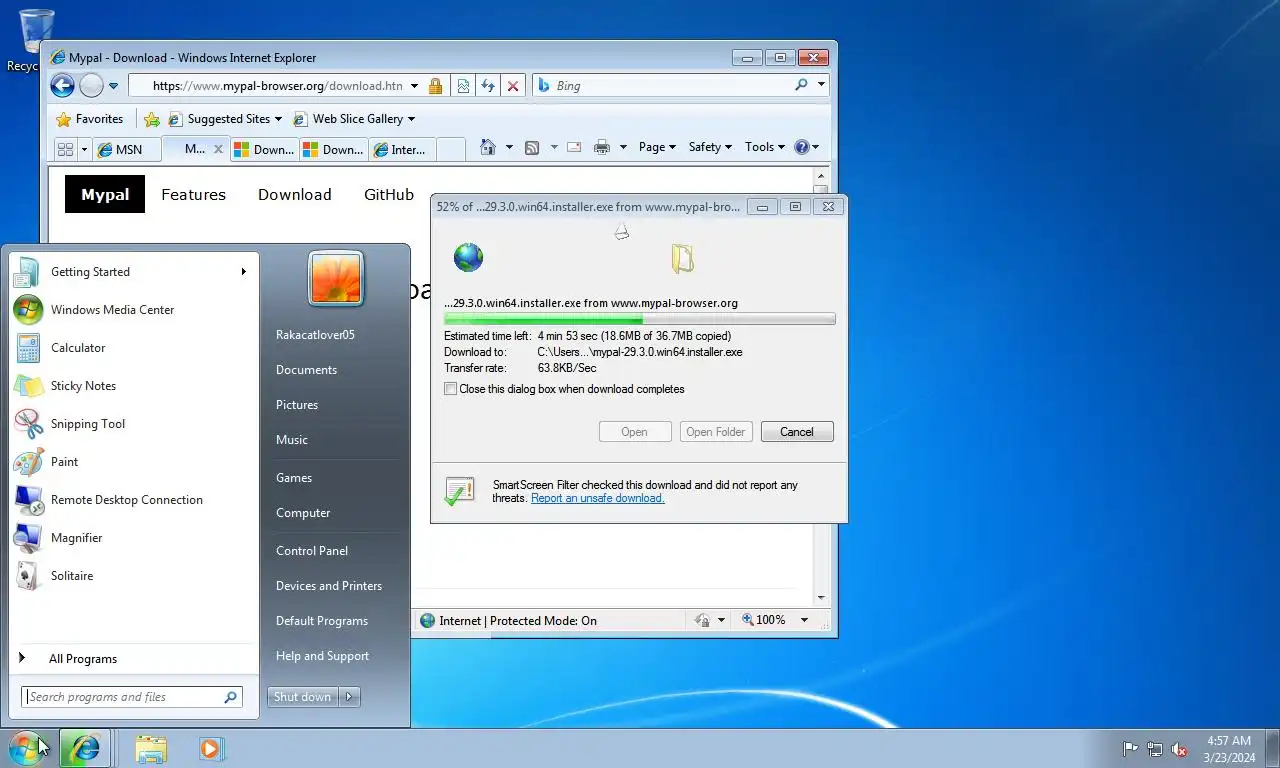Viewport: 1280px width, 768px height.
Task: Toggle Compatibility View icon
Action: pyautogui.click(x=464, y=86)
